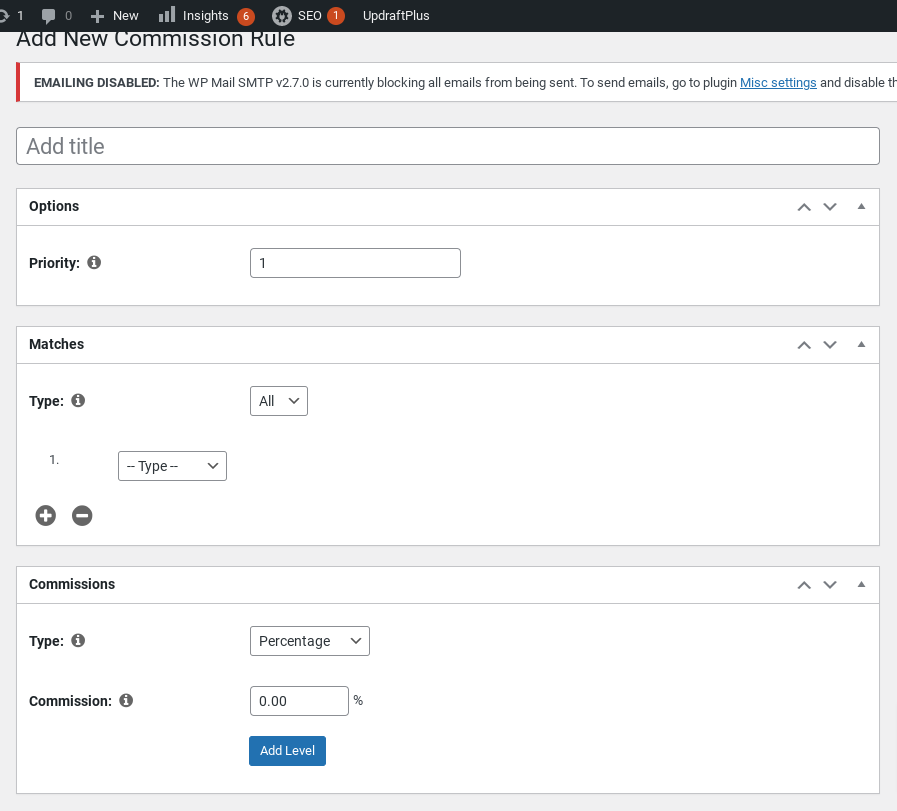Collapse the Options panel
897x811 pixels.
pyautogui.click(x=861, y=206)
